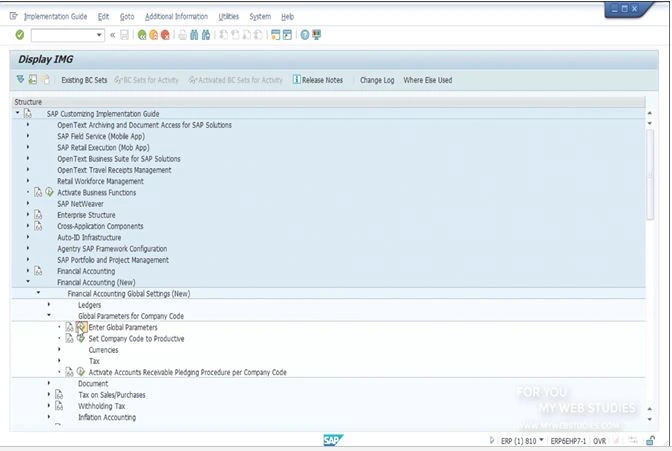This screenshot has width=672, height=451.
Task: Click the tree scroll up arrow
Action: pos(650,113)
